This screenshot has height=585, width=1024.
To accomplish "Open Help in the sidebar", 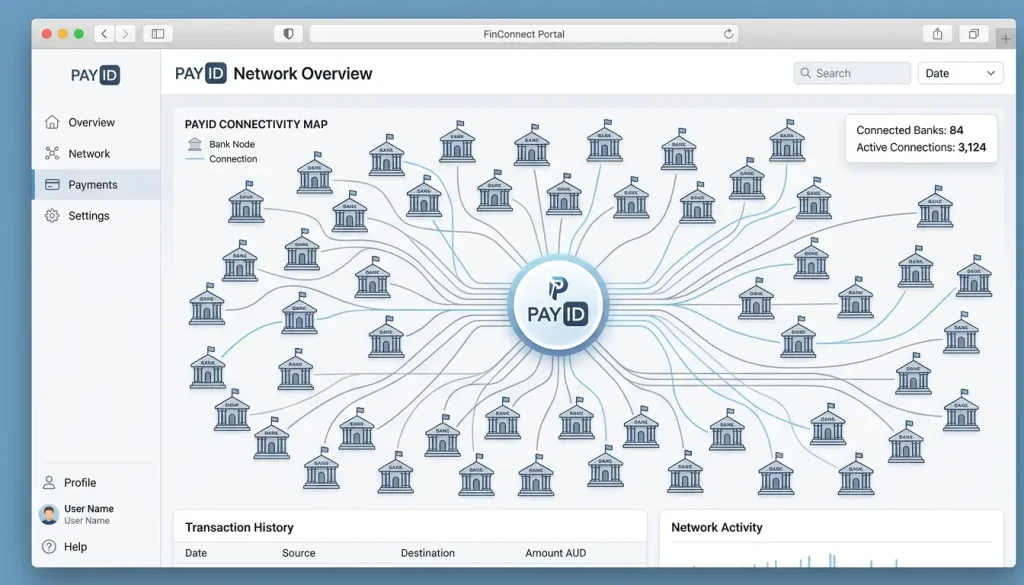I will 75,546.
